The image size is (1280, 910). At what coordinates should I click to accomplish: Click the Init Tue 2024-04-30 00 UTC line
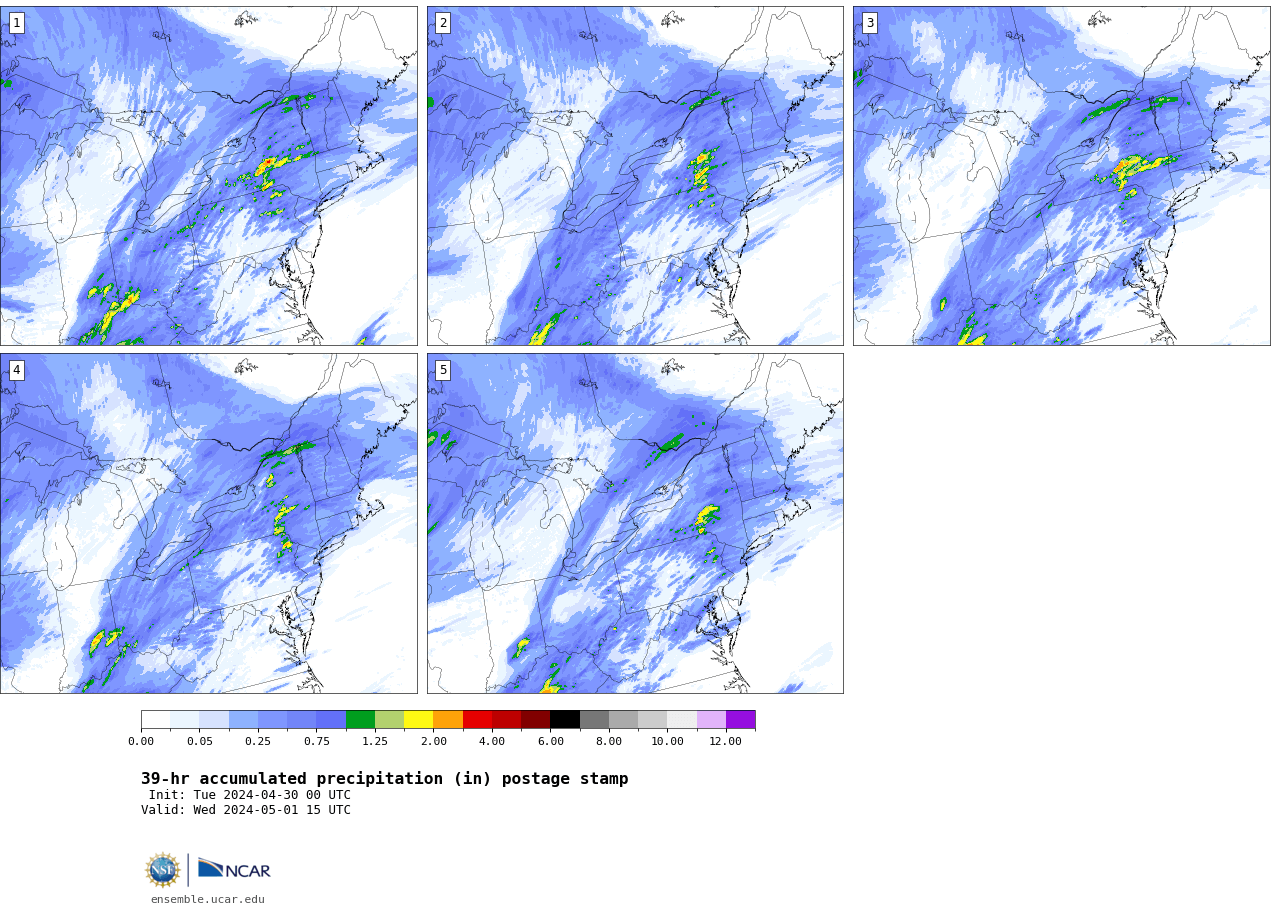pyautogui.click(x=250, y=796)
